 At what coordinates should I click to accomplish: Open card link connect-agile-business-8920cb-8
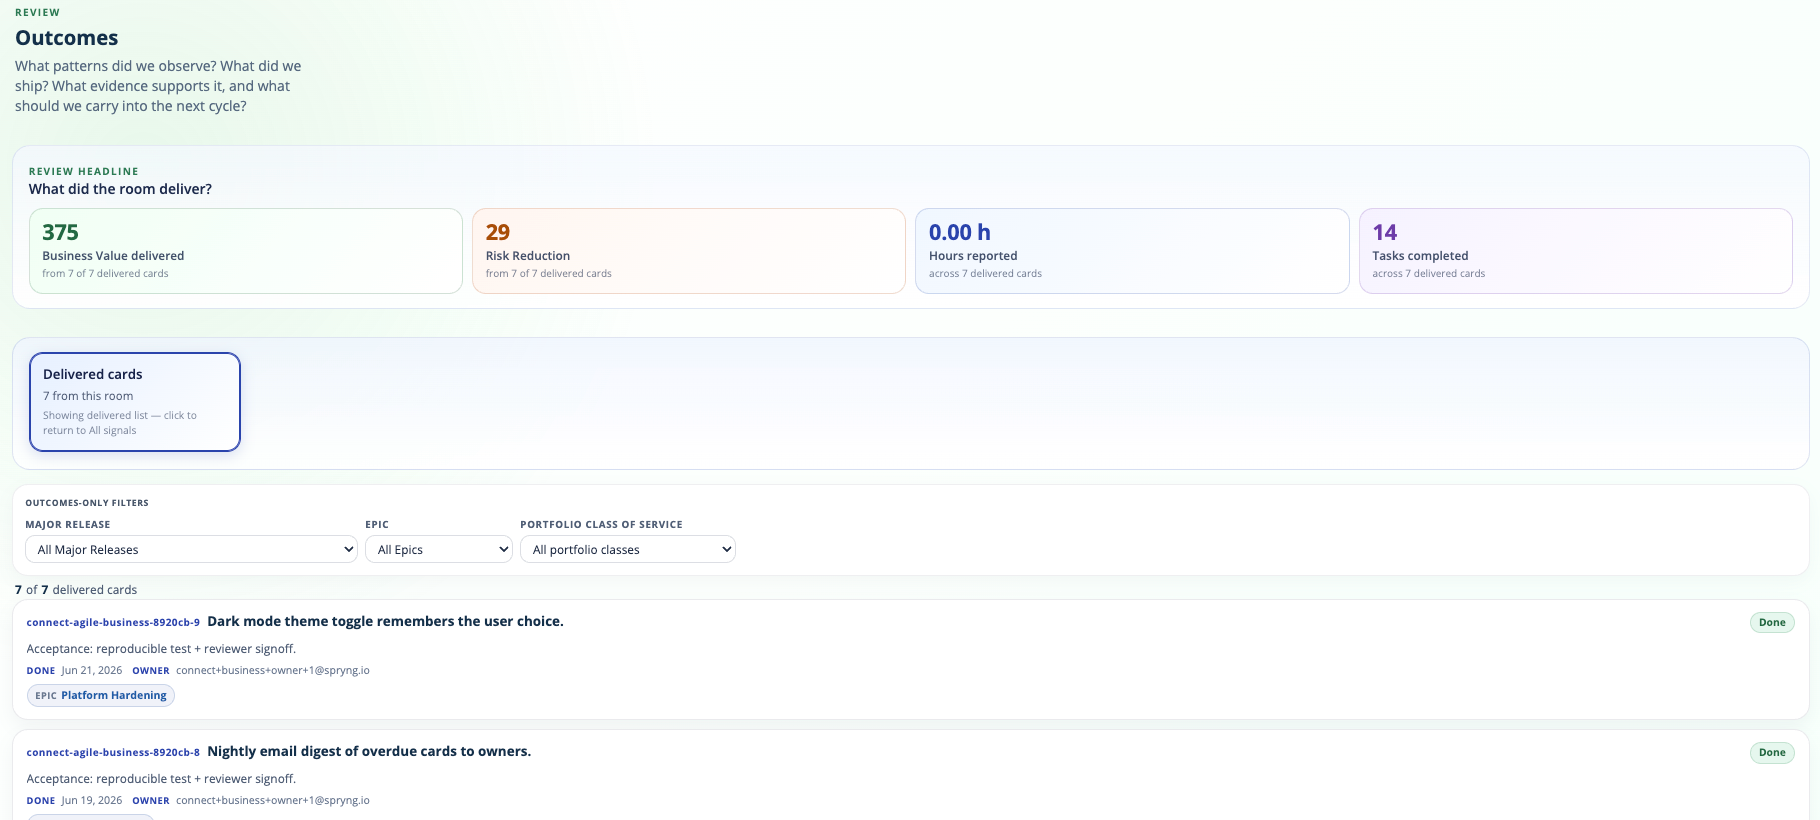coord(113,752)
